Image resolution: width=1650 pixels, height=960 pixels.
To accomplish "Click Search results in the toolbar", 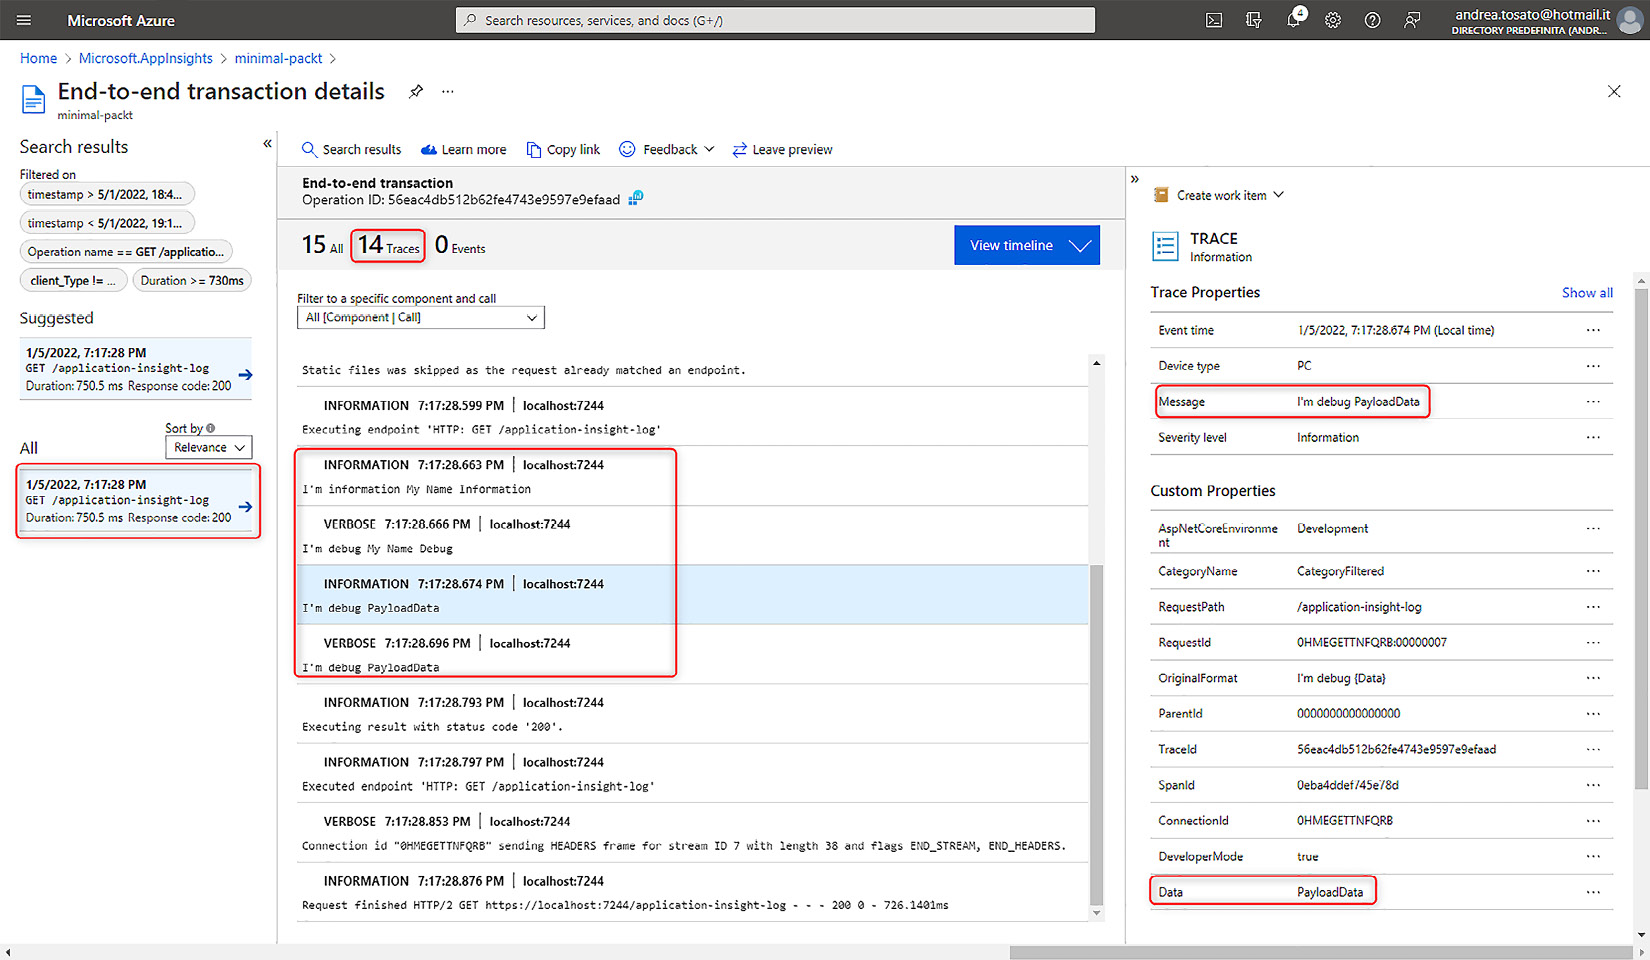I will click(x=351, y=149).
